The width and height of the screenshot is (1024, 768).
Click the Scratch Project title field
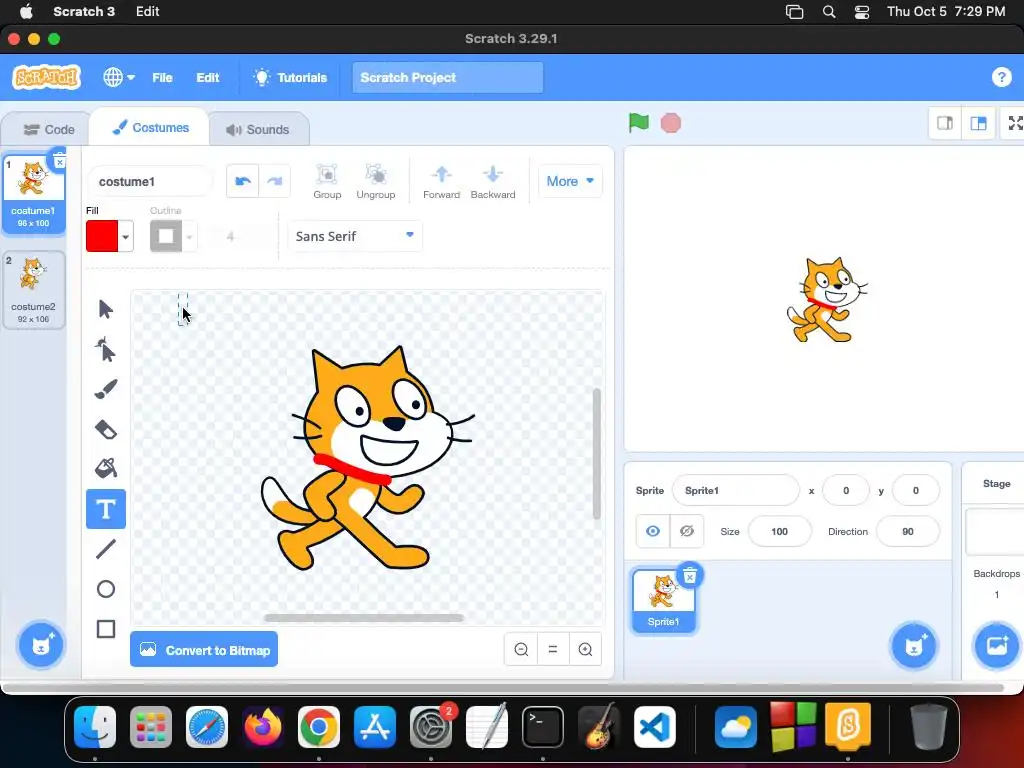pyautogui.click(x=447, y=77)
